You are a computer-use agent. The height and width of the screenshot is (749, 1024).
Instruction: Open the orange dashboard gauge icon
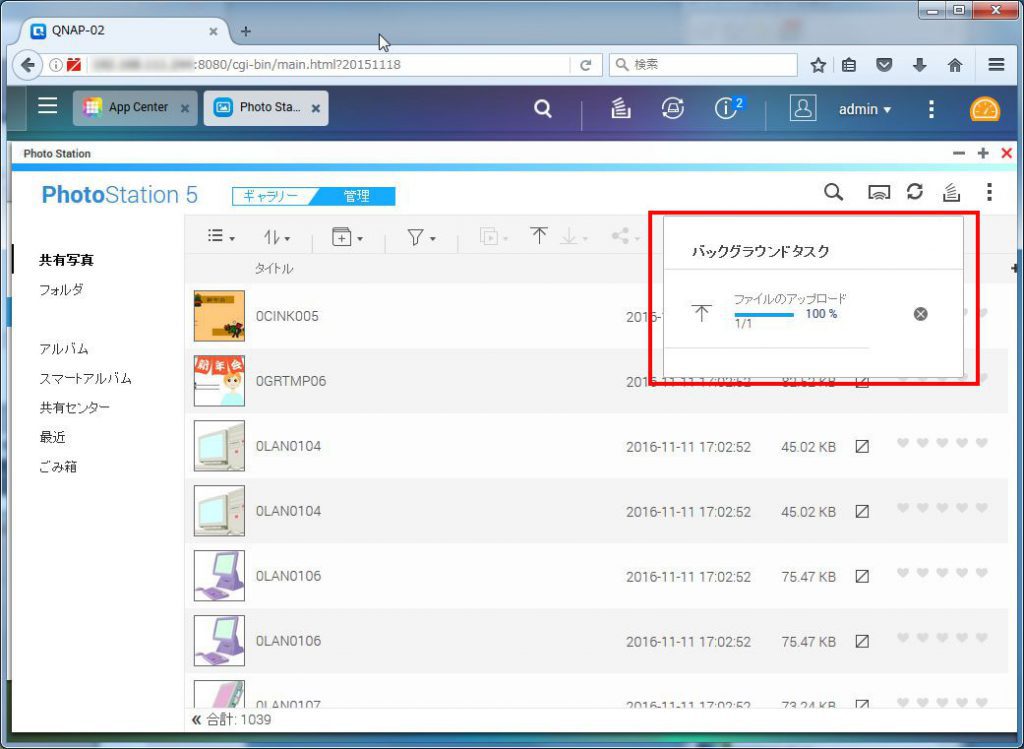pos(984,108)
